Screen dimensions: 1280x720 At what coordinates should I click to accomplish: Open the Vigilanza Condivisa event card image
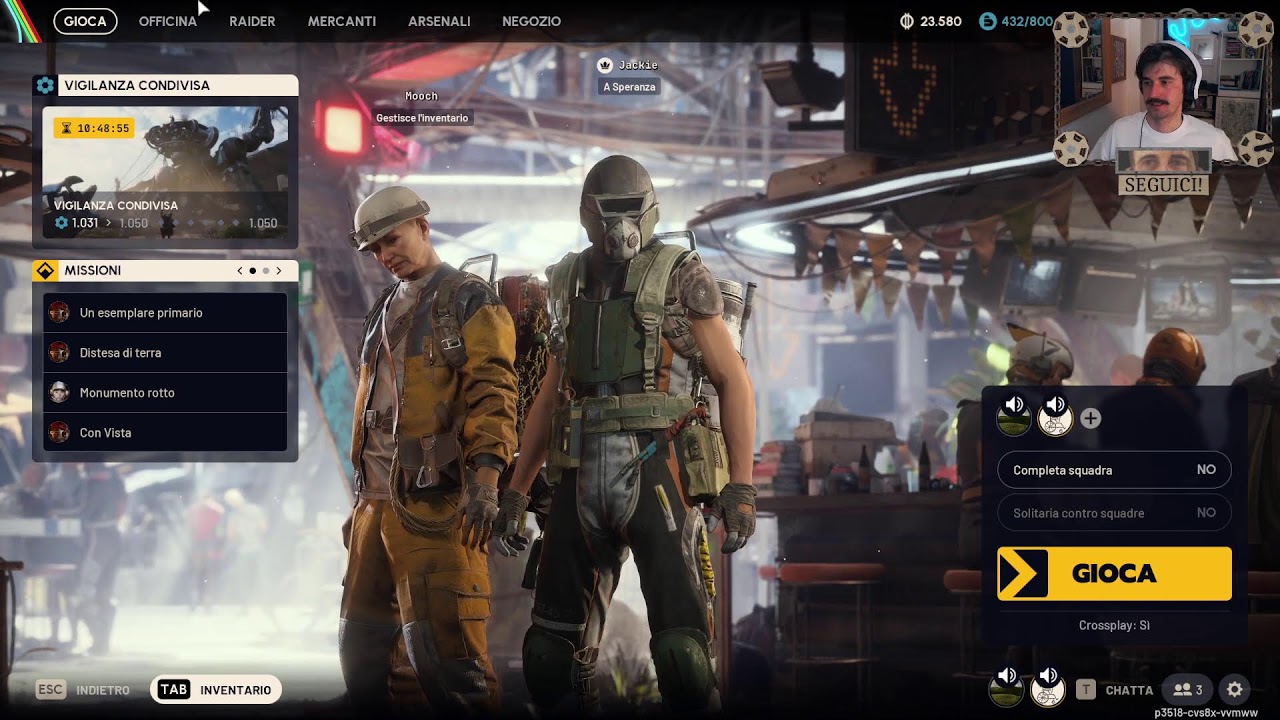[165, 171]
